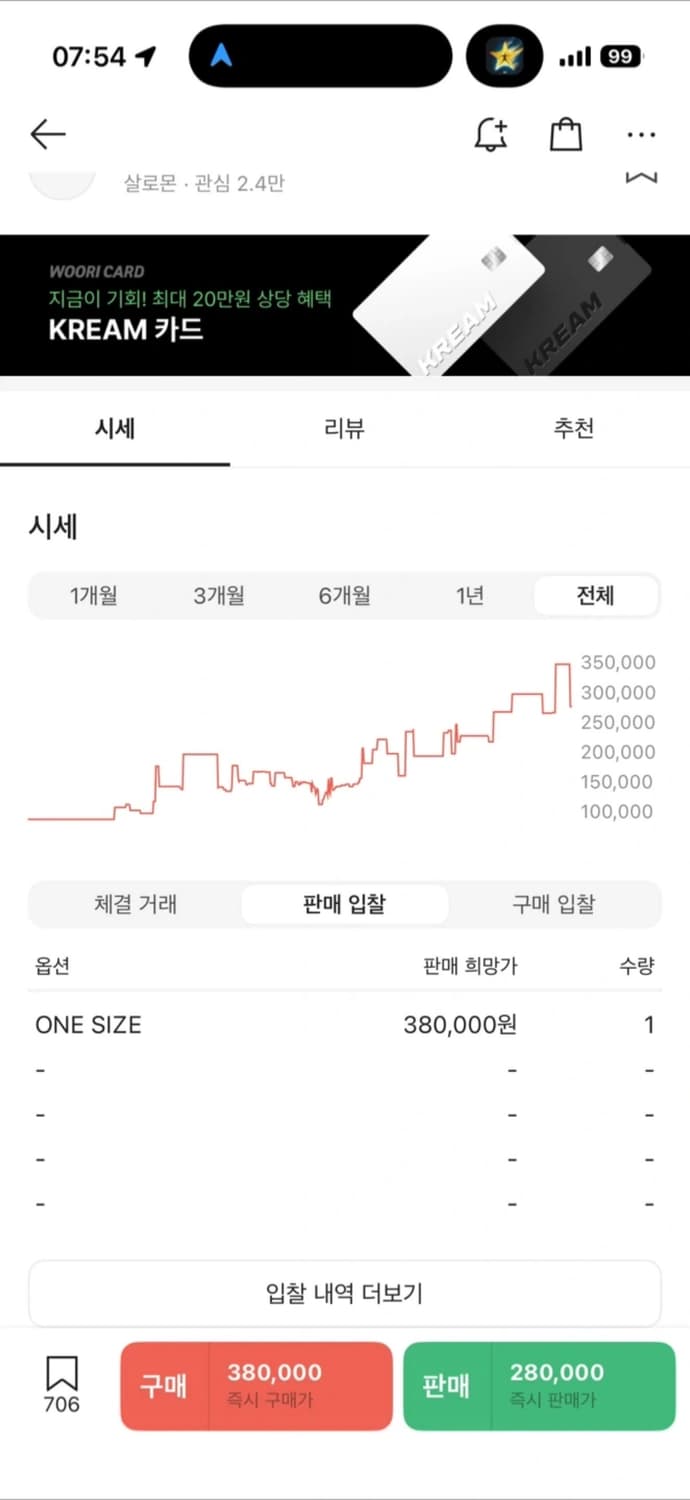Select the 전체 chart period

[x=595, y=596]
